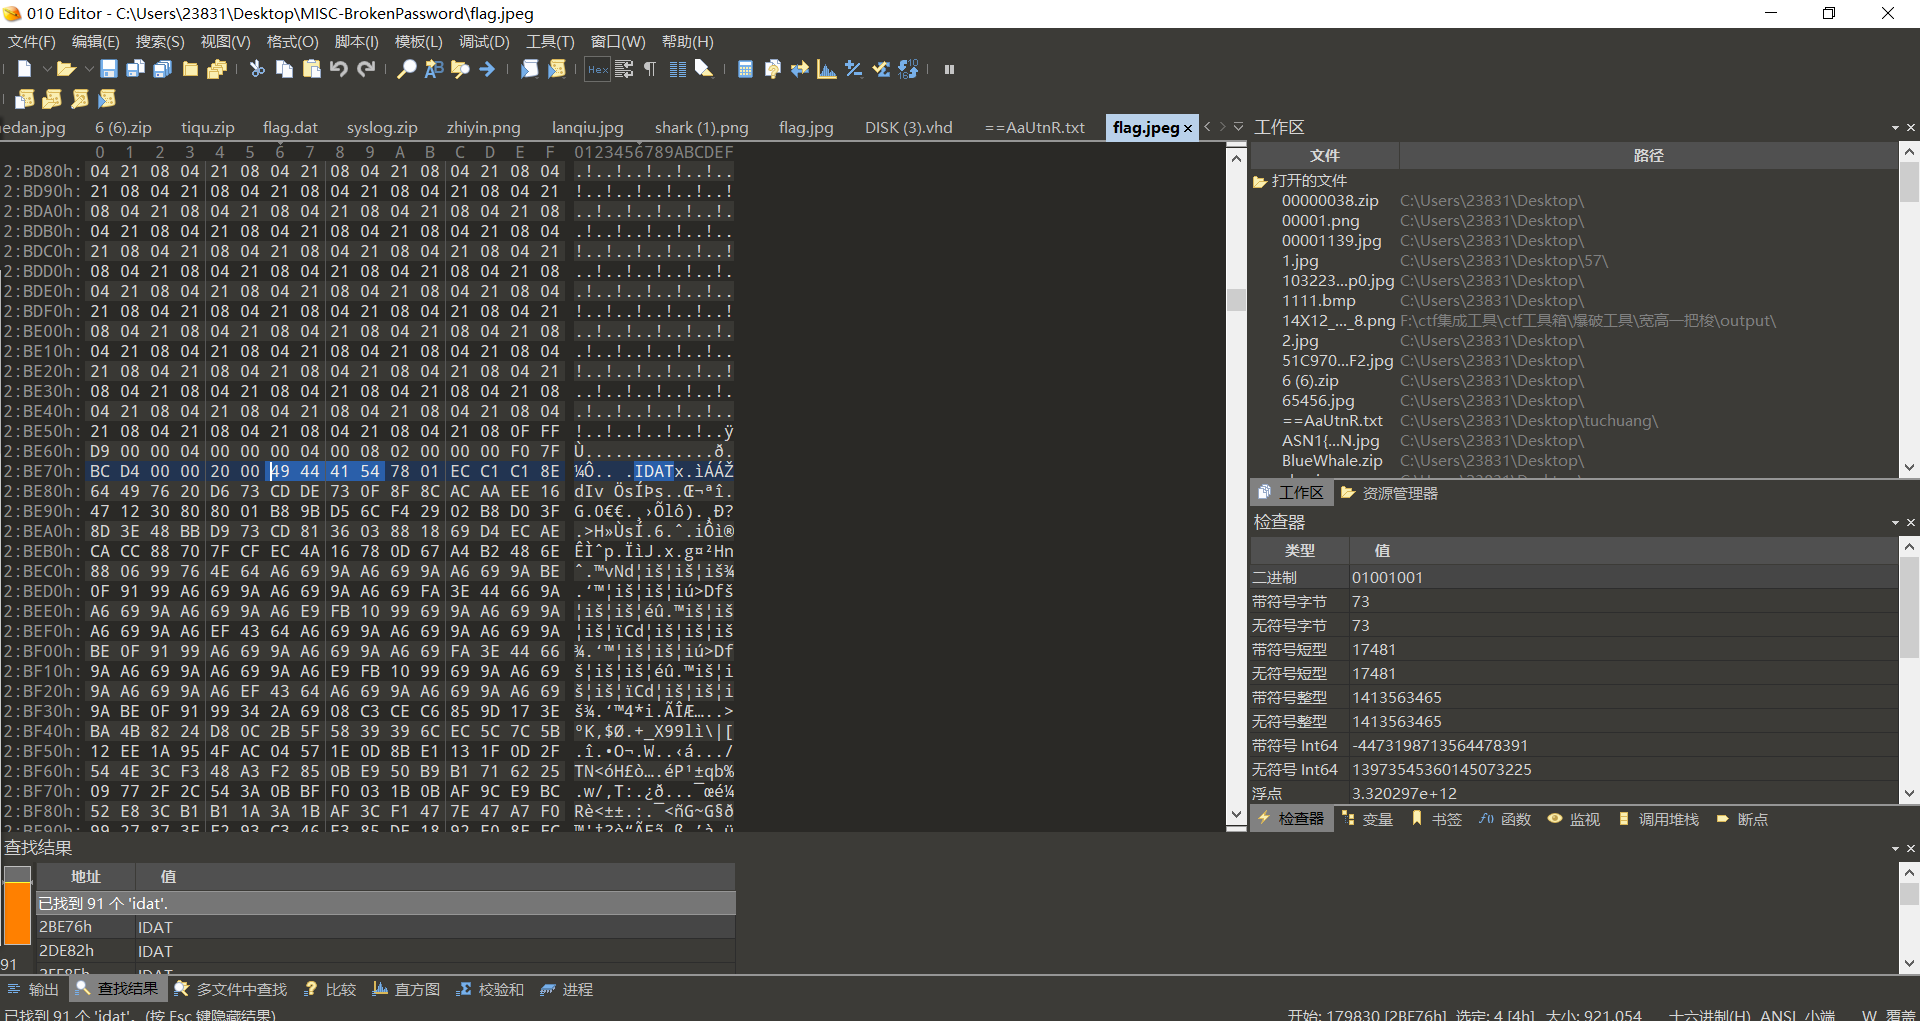Toggle endian setting '小端' in status bar
1920x1021 pixels.
click(x=1819, y=1014)
